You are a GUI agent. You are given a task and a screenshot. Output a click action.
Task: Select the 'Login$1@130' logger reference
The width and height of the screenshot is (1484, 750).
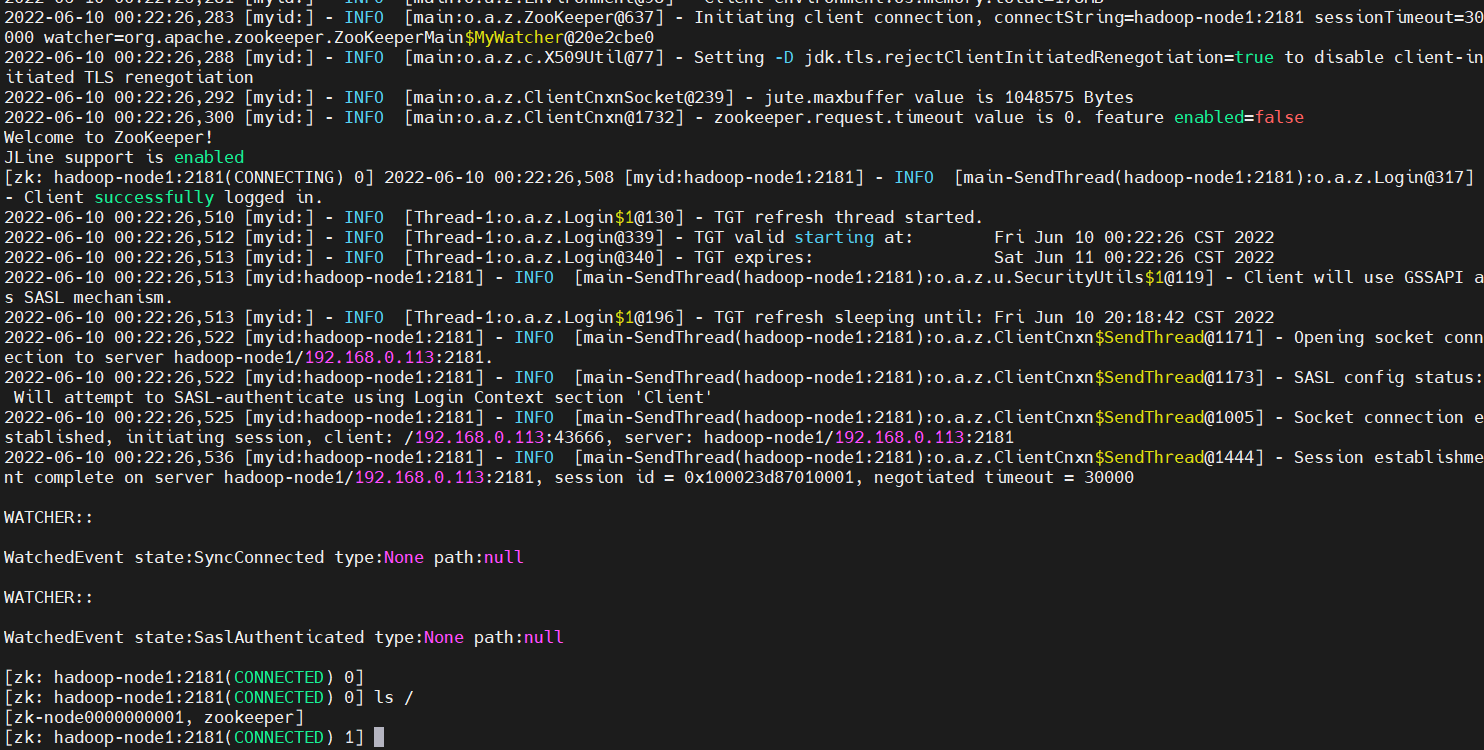[x=619, y=217]
